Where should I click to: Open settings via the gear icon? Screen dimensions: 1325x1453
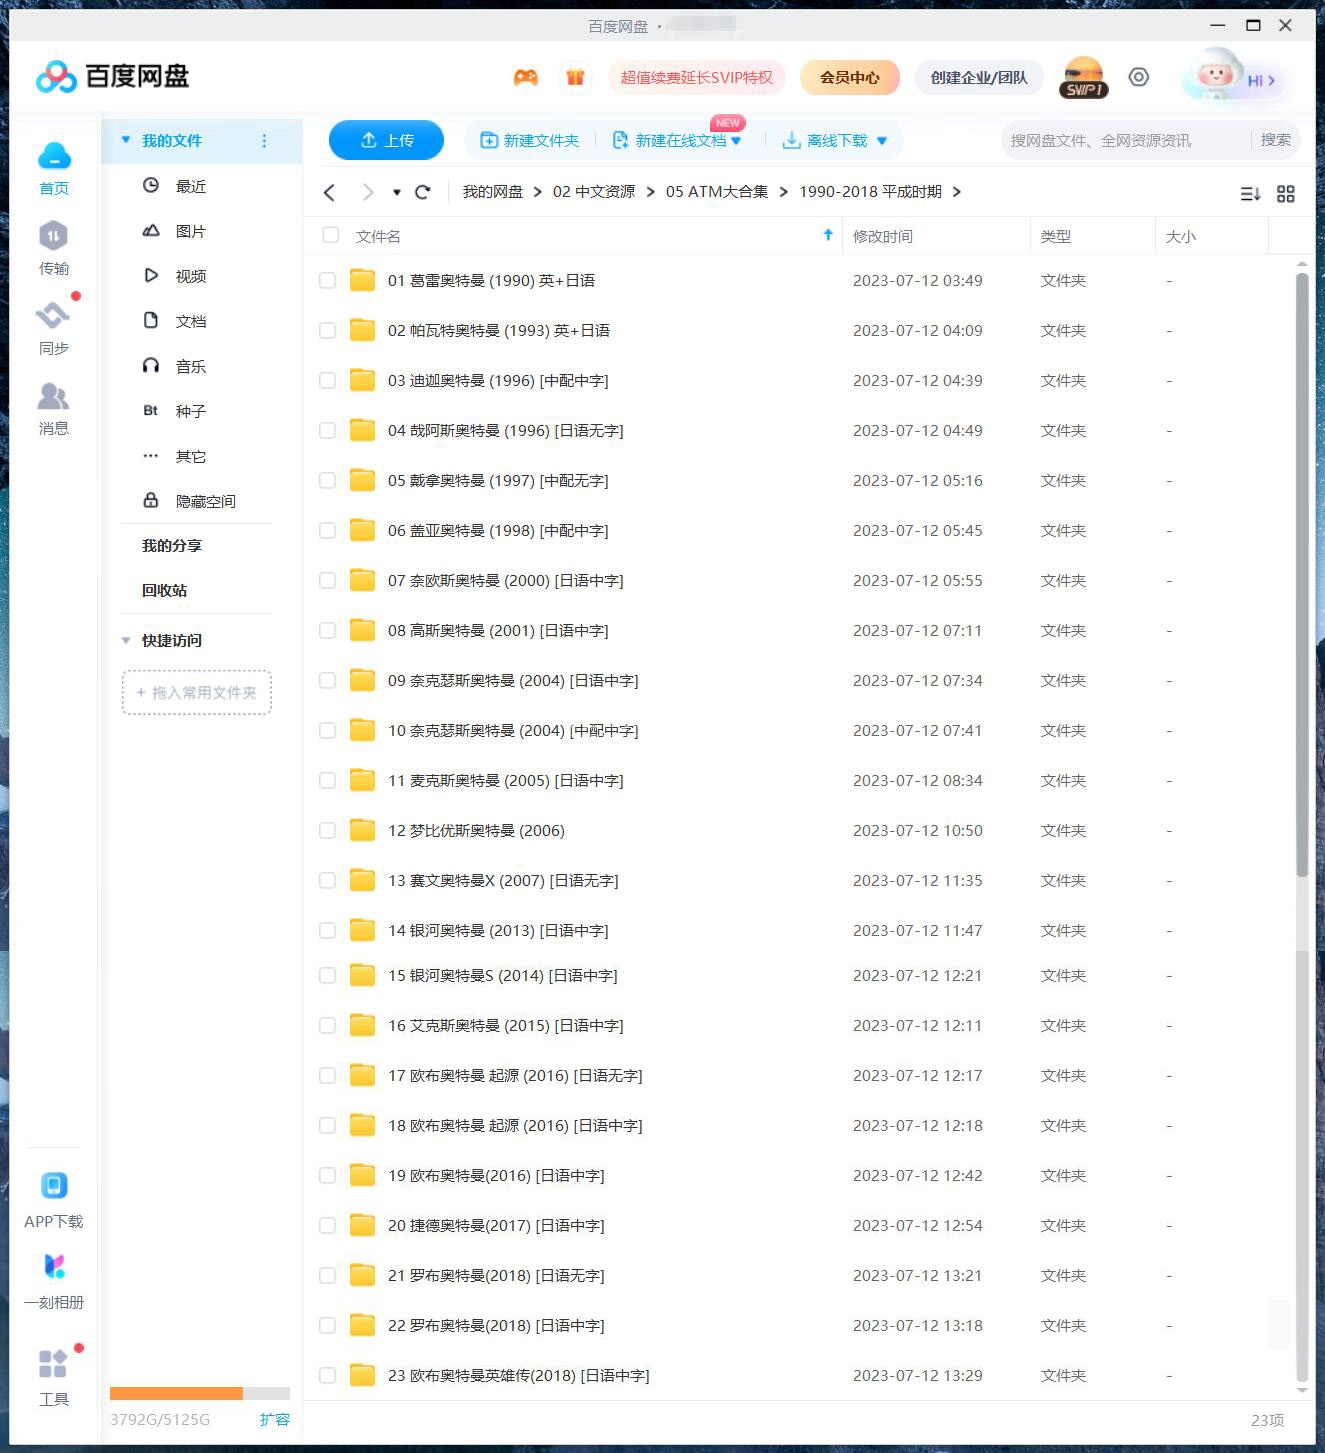[x=1139, y=77]
